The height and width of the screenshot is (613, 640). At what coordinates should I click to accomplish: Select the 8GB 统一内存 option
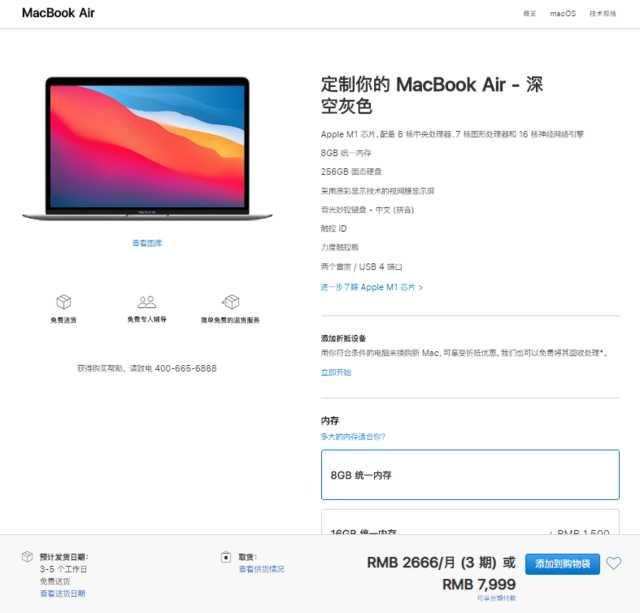coord(470,475)
